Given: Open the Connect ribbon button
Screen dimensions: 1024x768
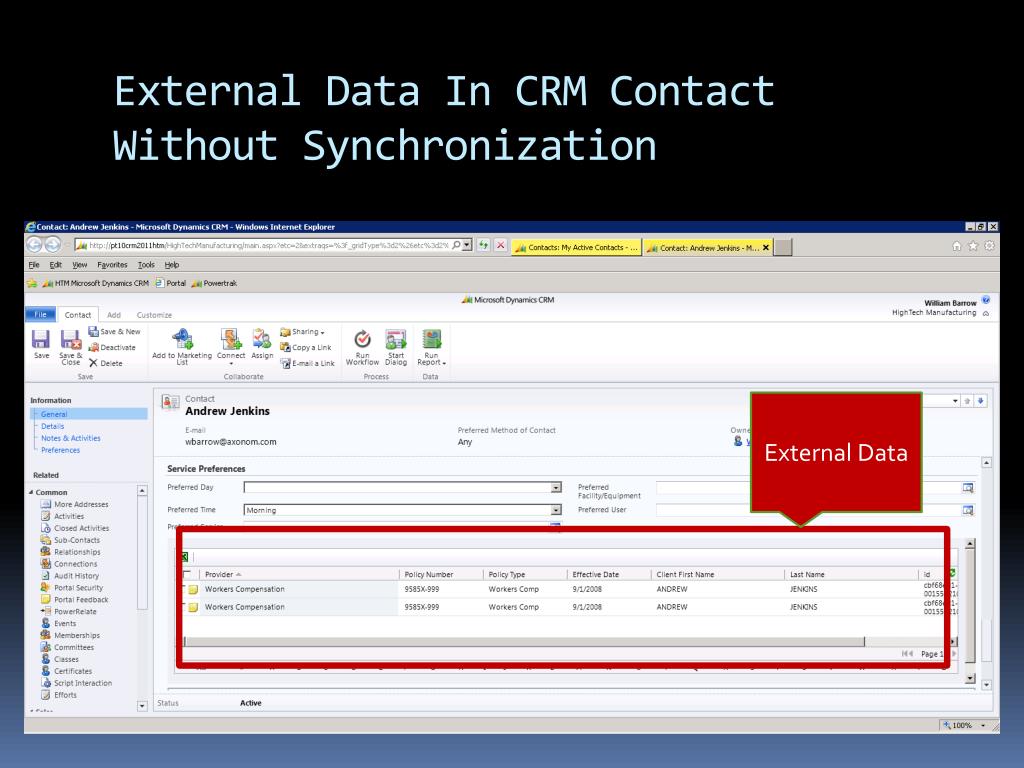Looking at the screenshot, I should coord(231,347).
